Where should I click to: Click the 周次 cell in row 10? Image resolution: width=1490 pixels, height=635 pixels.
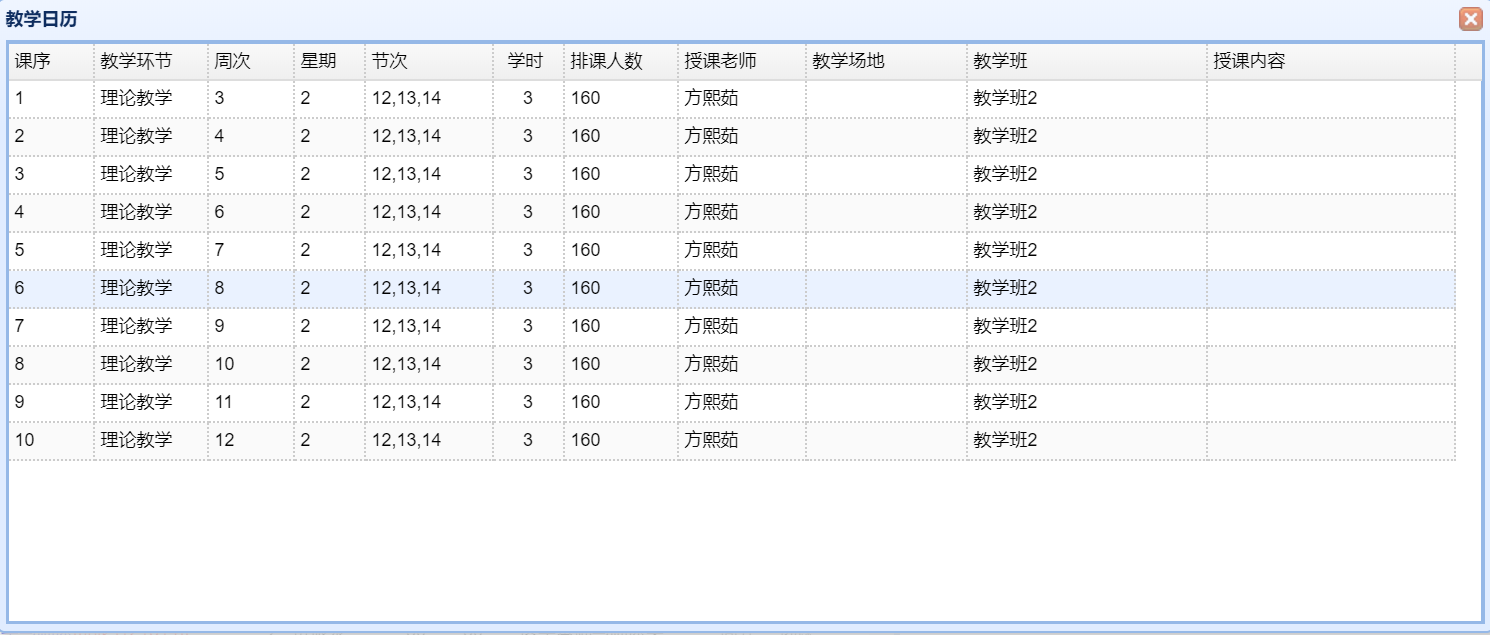[x=251, y=440]
